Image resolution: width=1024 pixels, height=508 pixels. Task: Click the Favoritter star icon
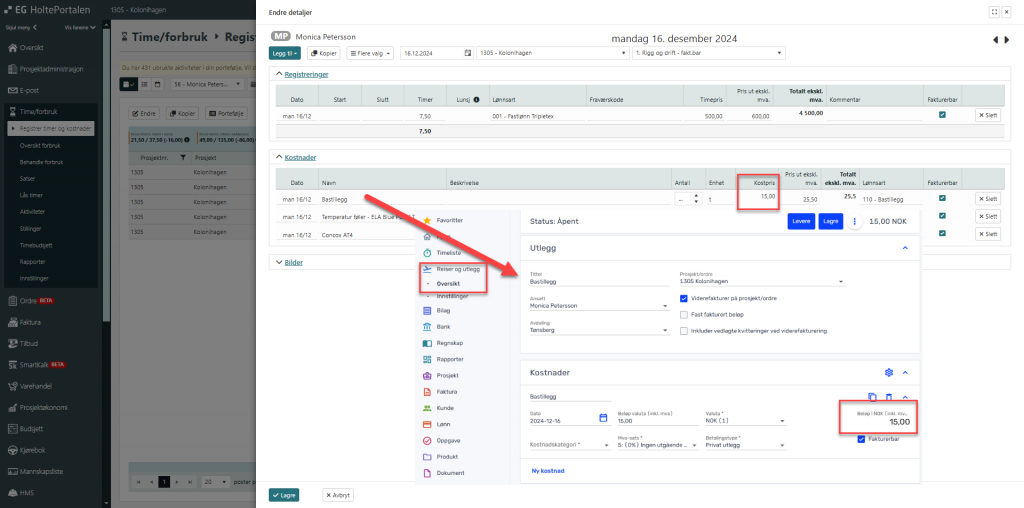(428, 219)
